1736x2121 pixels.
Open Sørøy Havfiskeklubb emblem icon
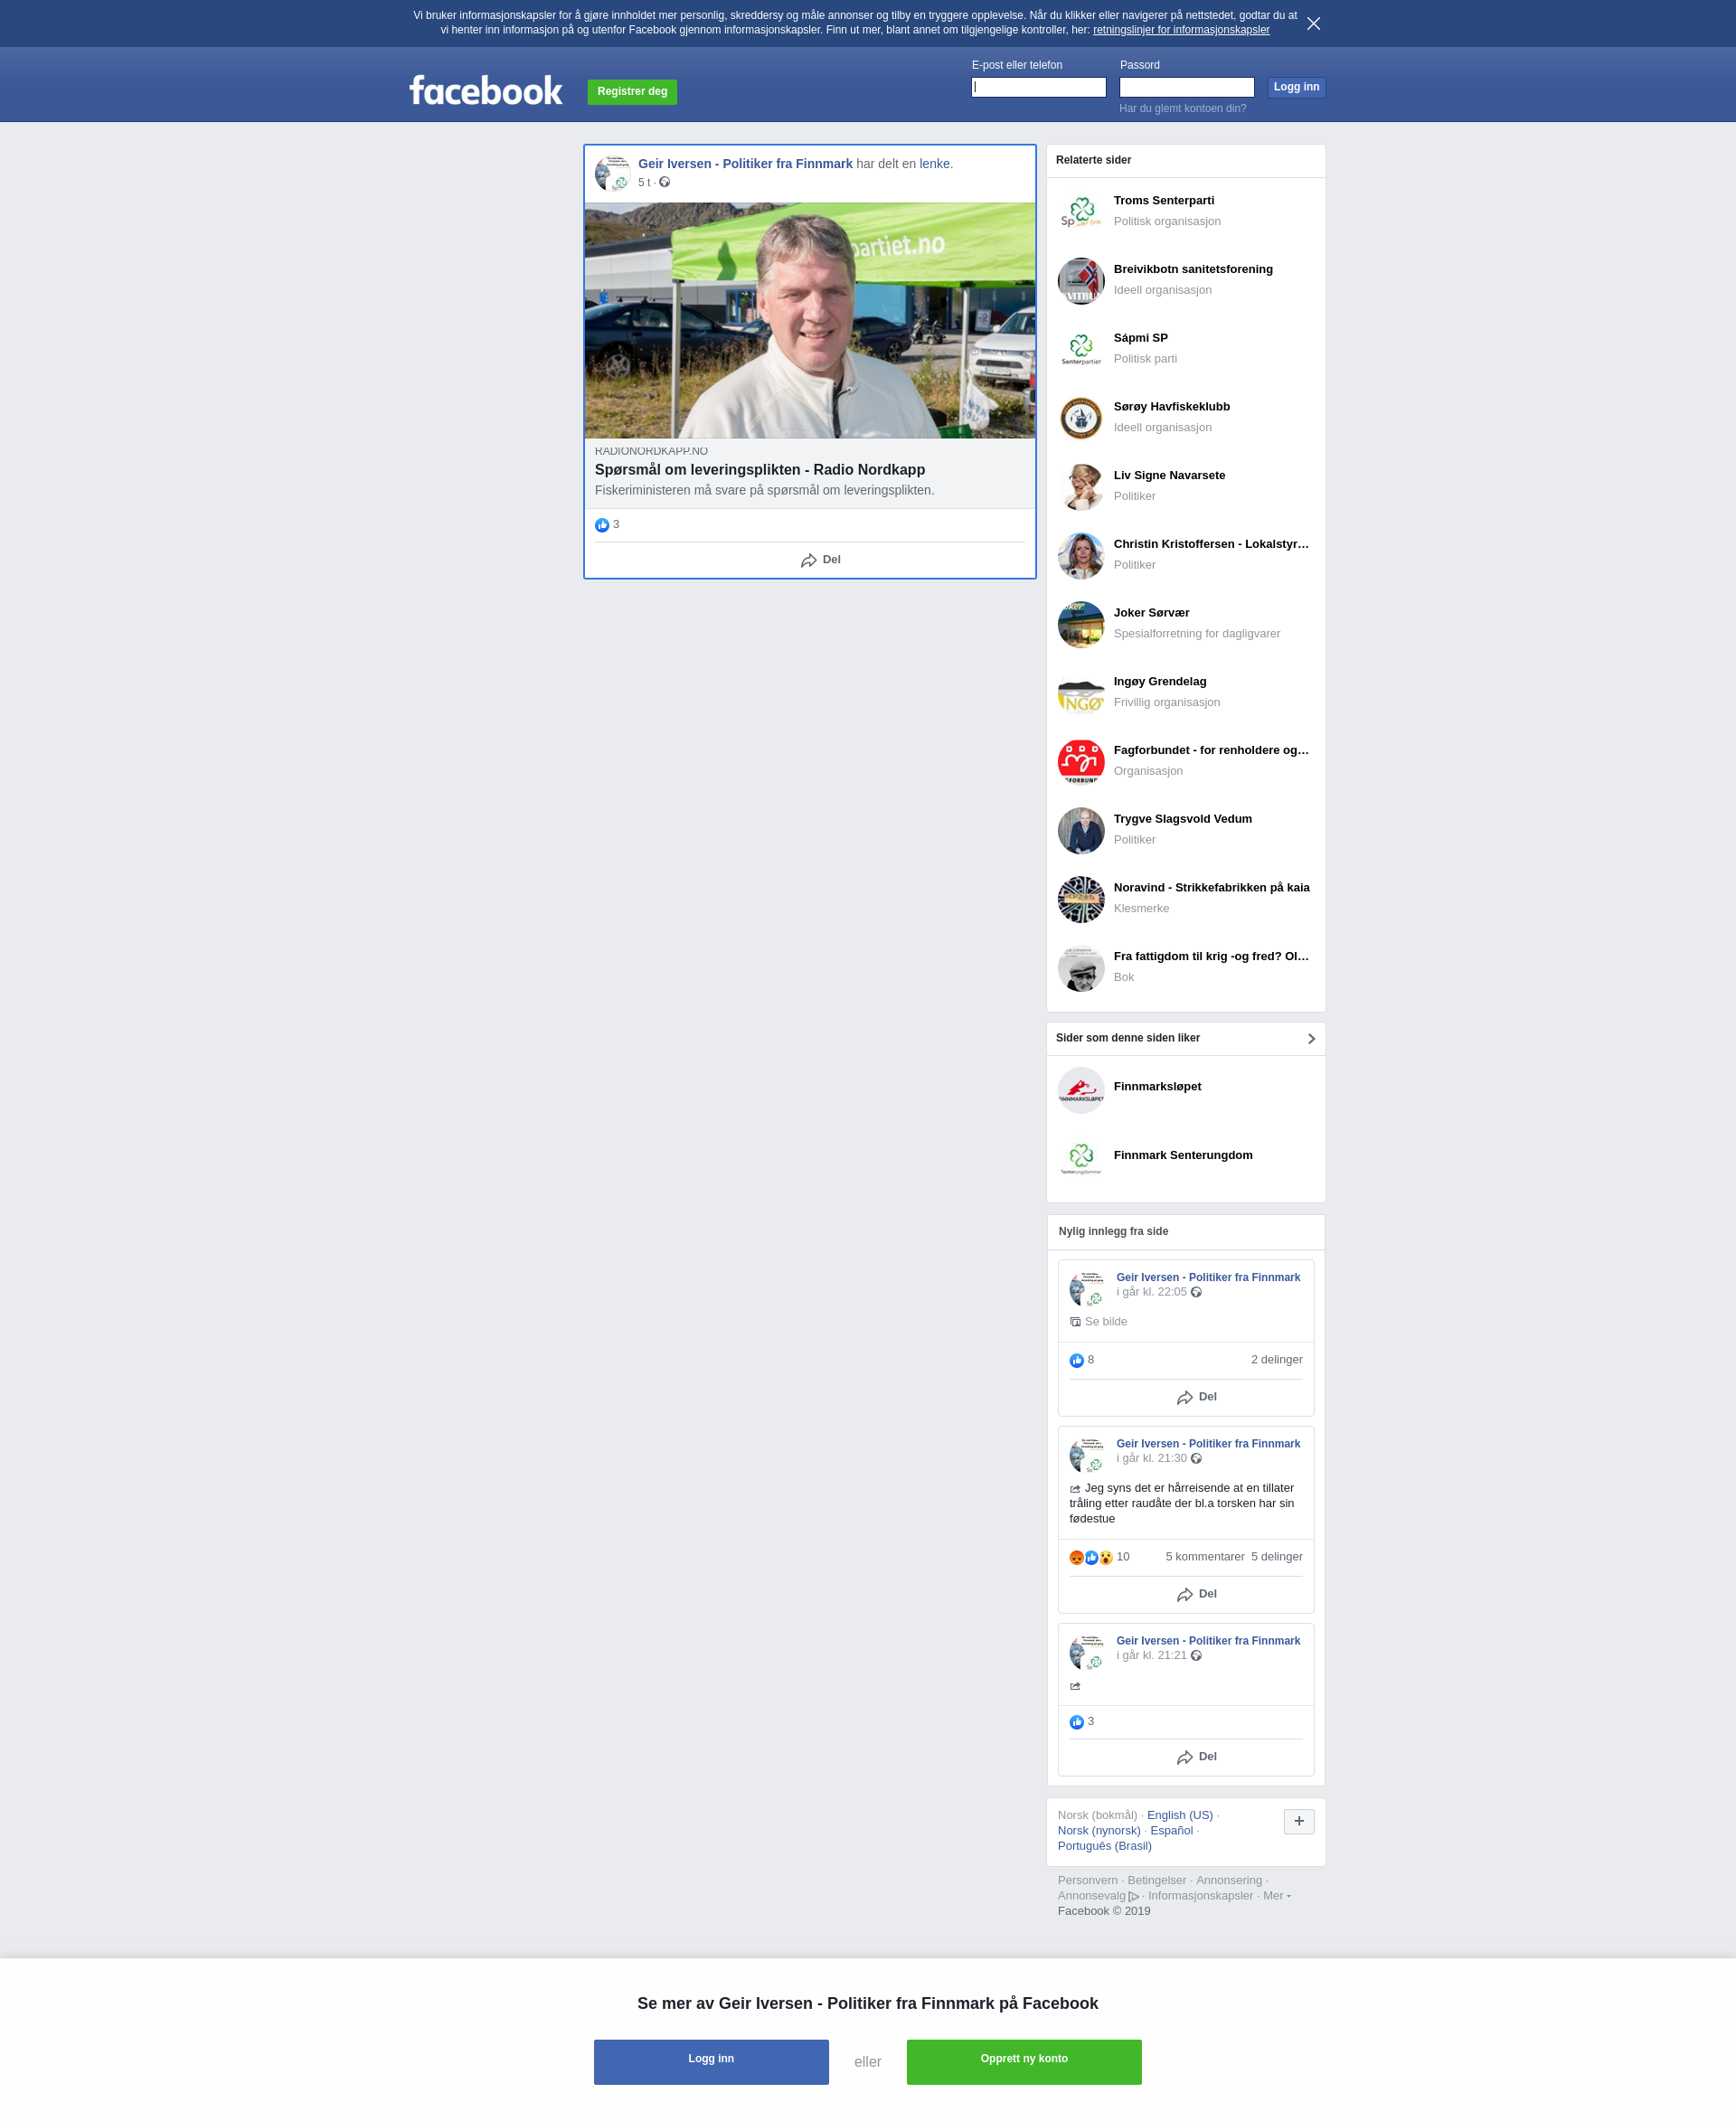[x=1081, y=418]
